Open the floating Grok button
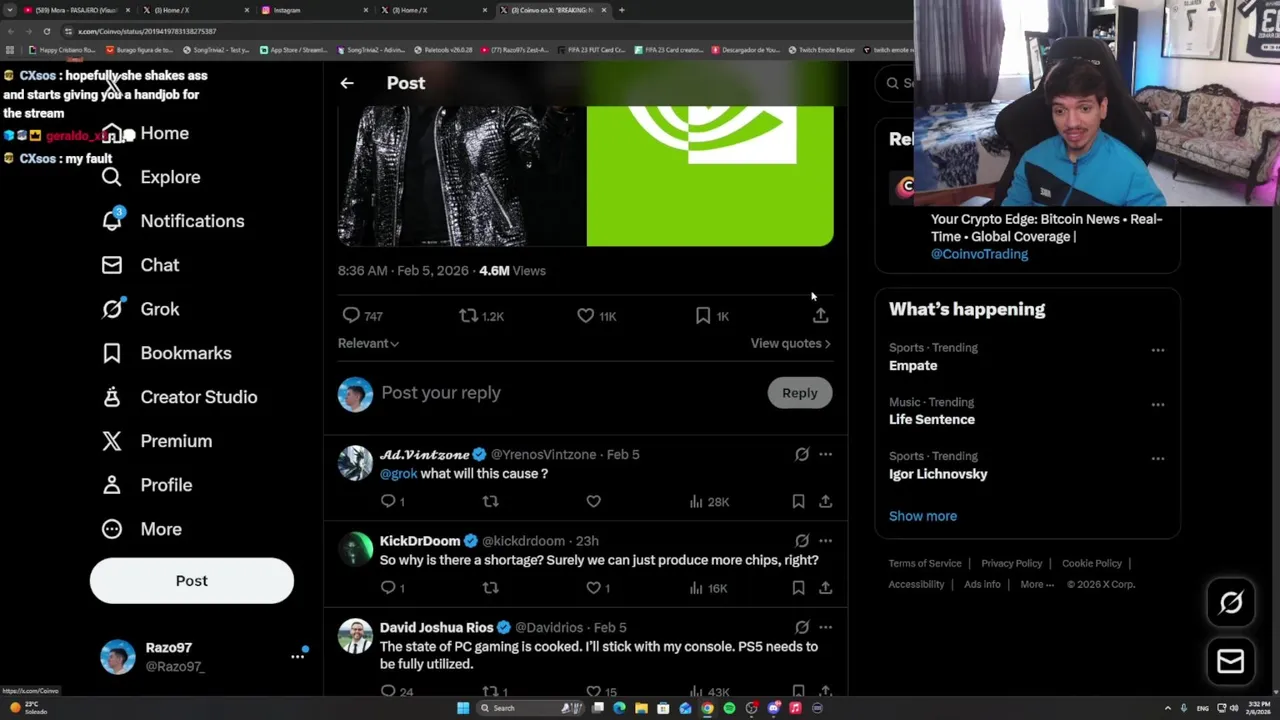The width and height of the screenshot is (1280, 720). 1231,602
